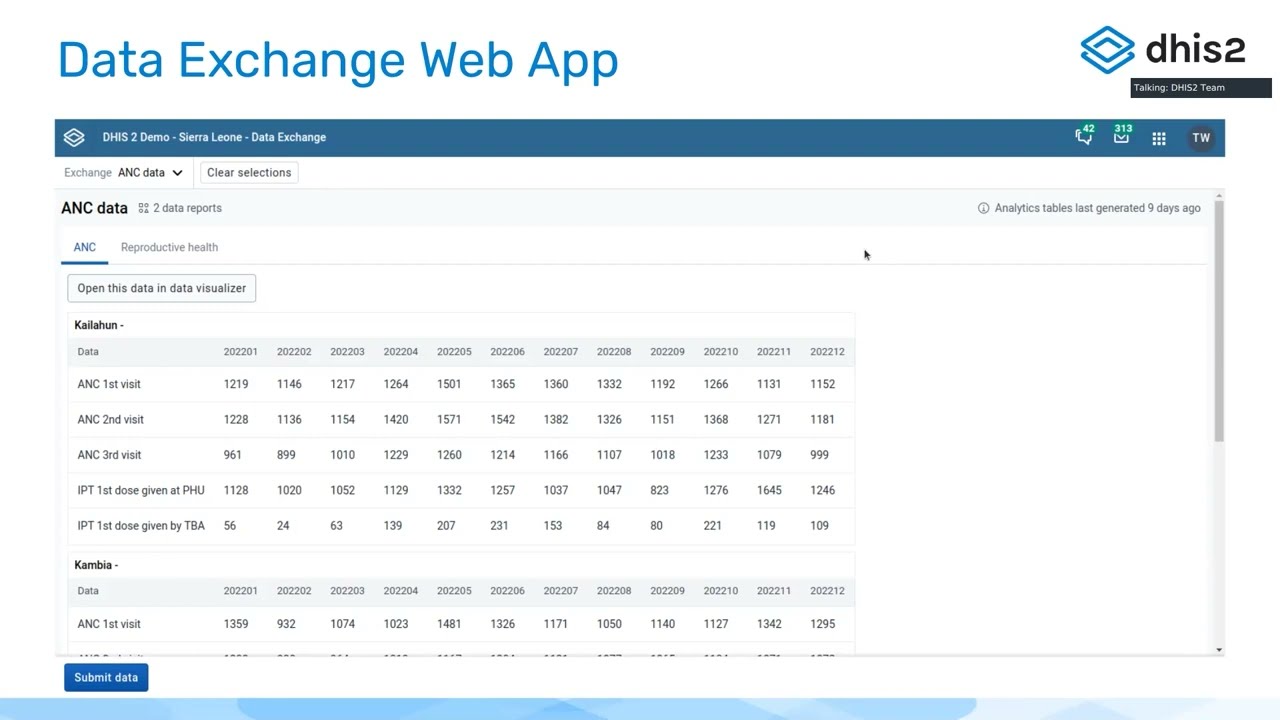Click value 231 in IPT TBA row
1280x720 pixels.
point(499,525)
